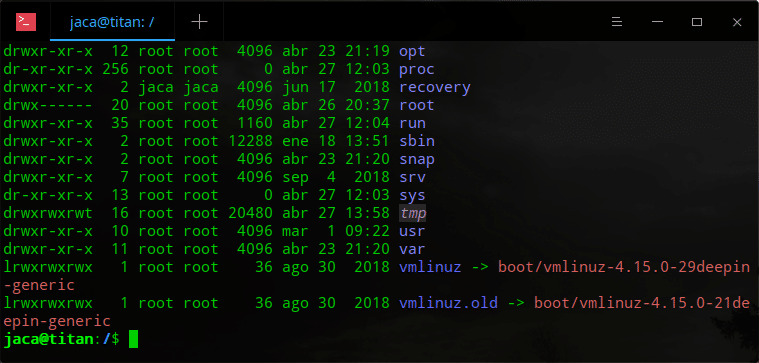Click the drwxrwxrwt permissions of tmp
This screenshot has width=759, height=363.
[47, 213]
